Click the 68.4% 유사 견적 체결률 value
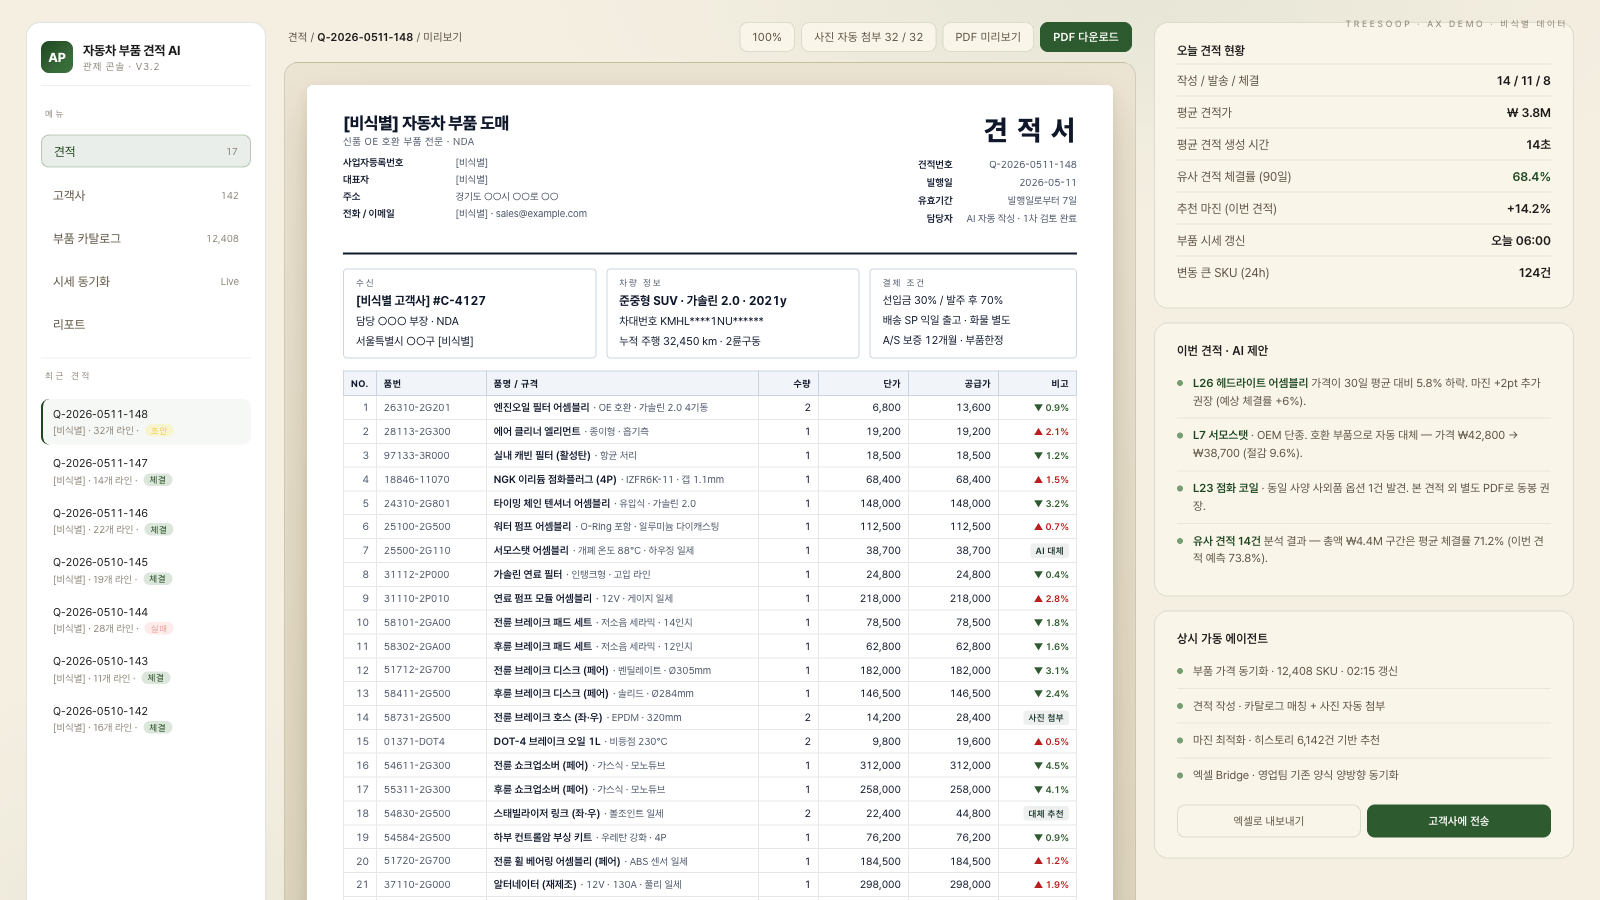 [1531, 177]
